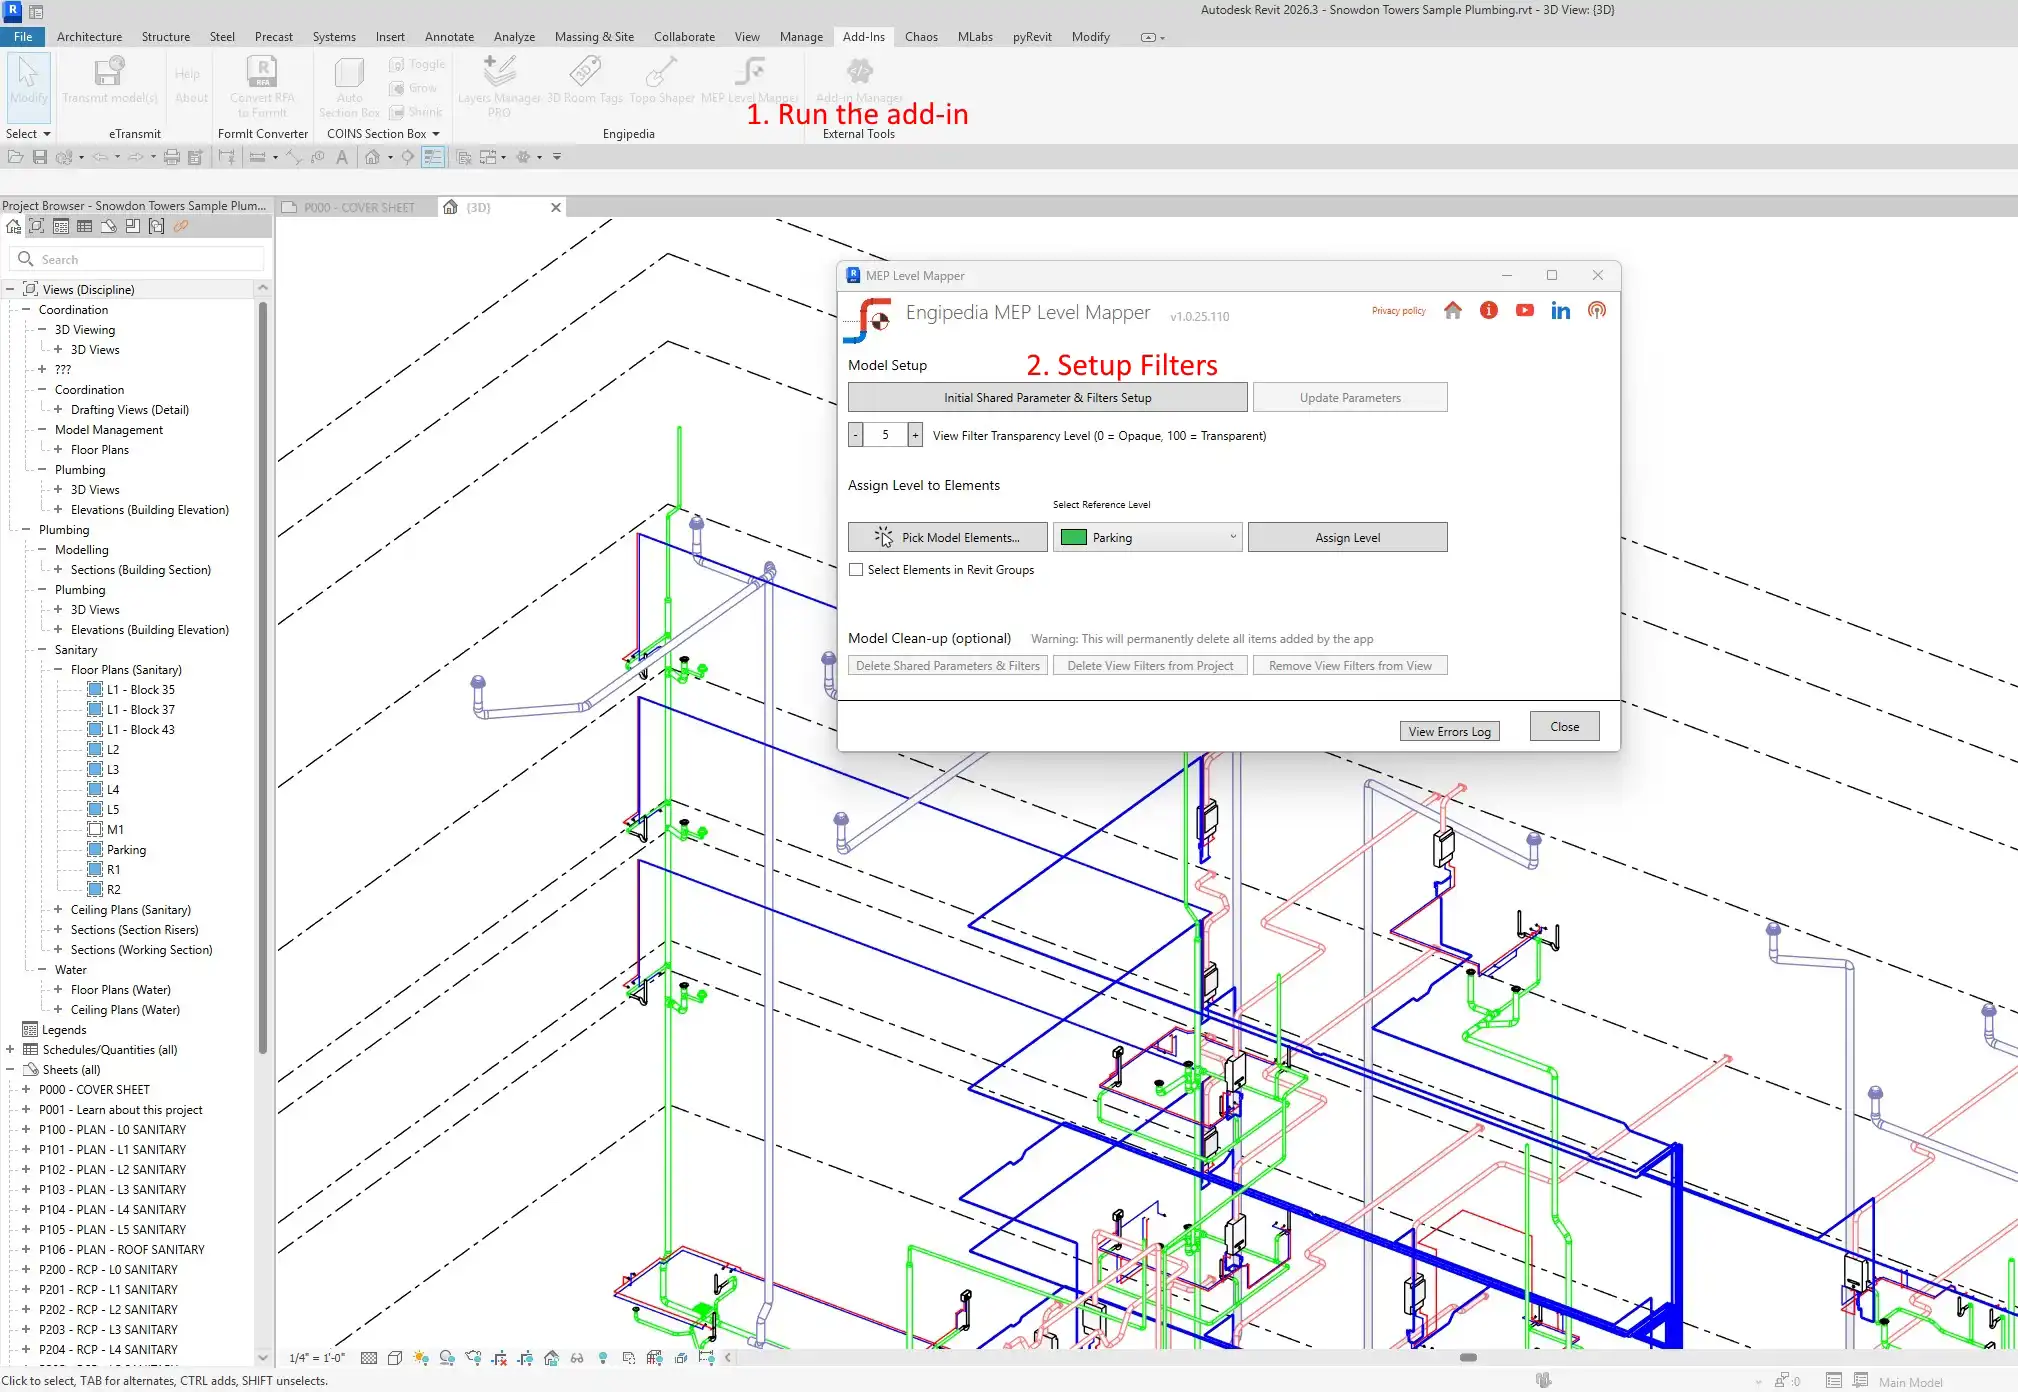Click the Save icon in quick access toolbar
2018x1392 pixels.
pos(40,157)
